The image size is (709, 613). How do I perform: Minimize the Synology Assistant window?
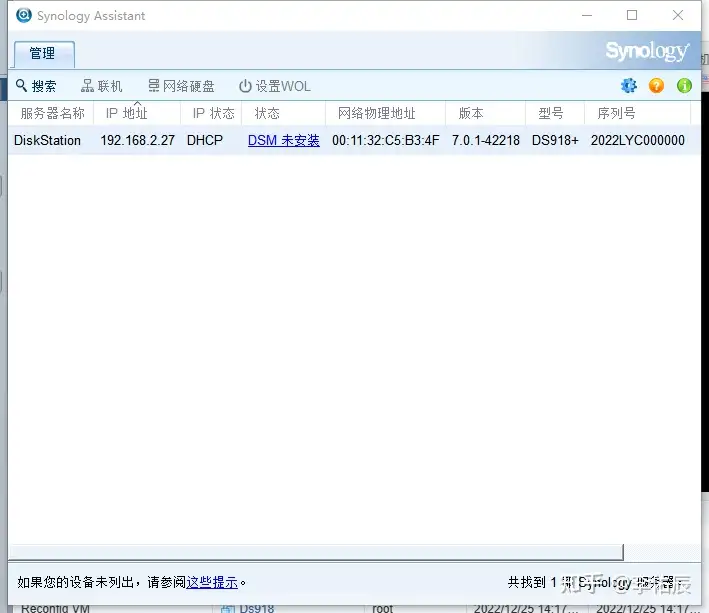(x=587, y=15)
